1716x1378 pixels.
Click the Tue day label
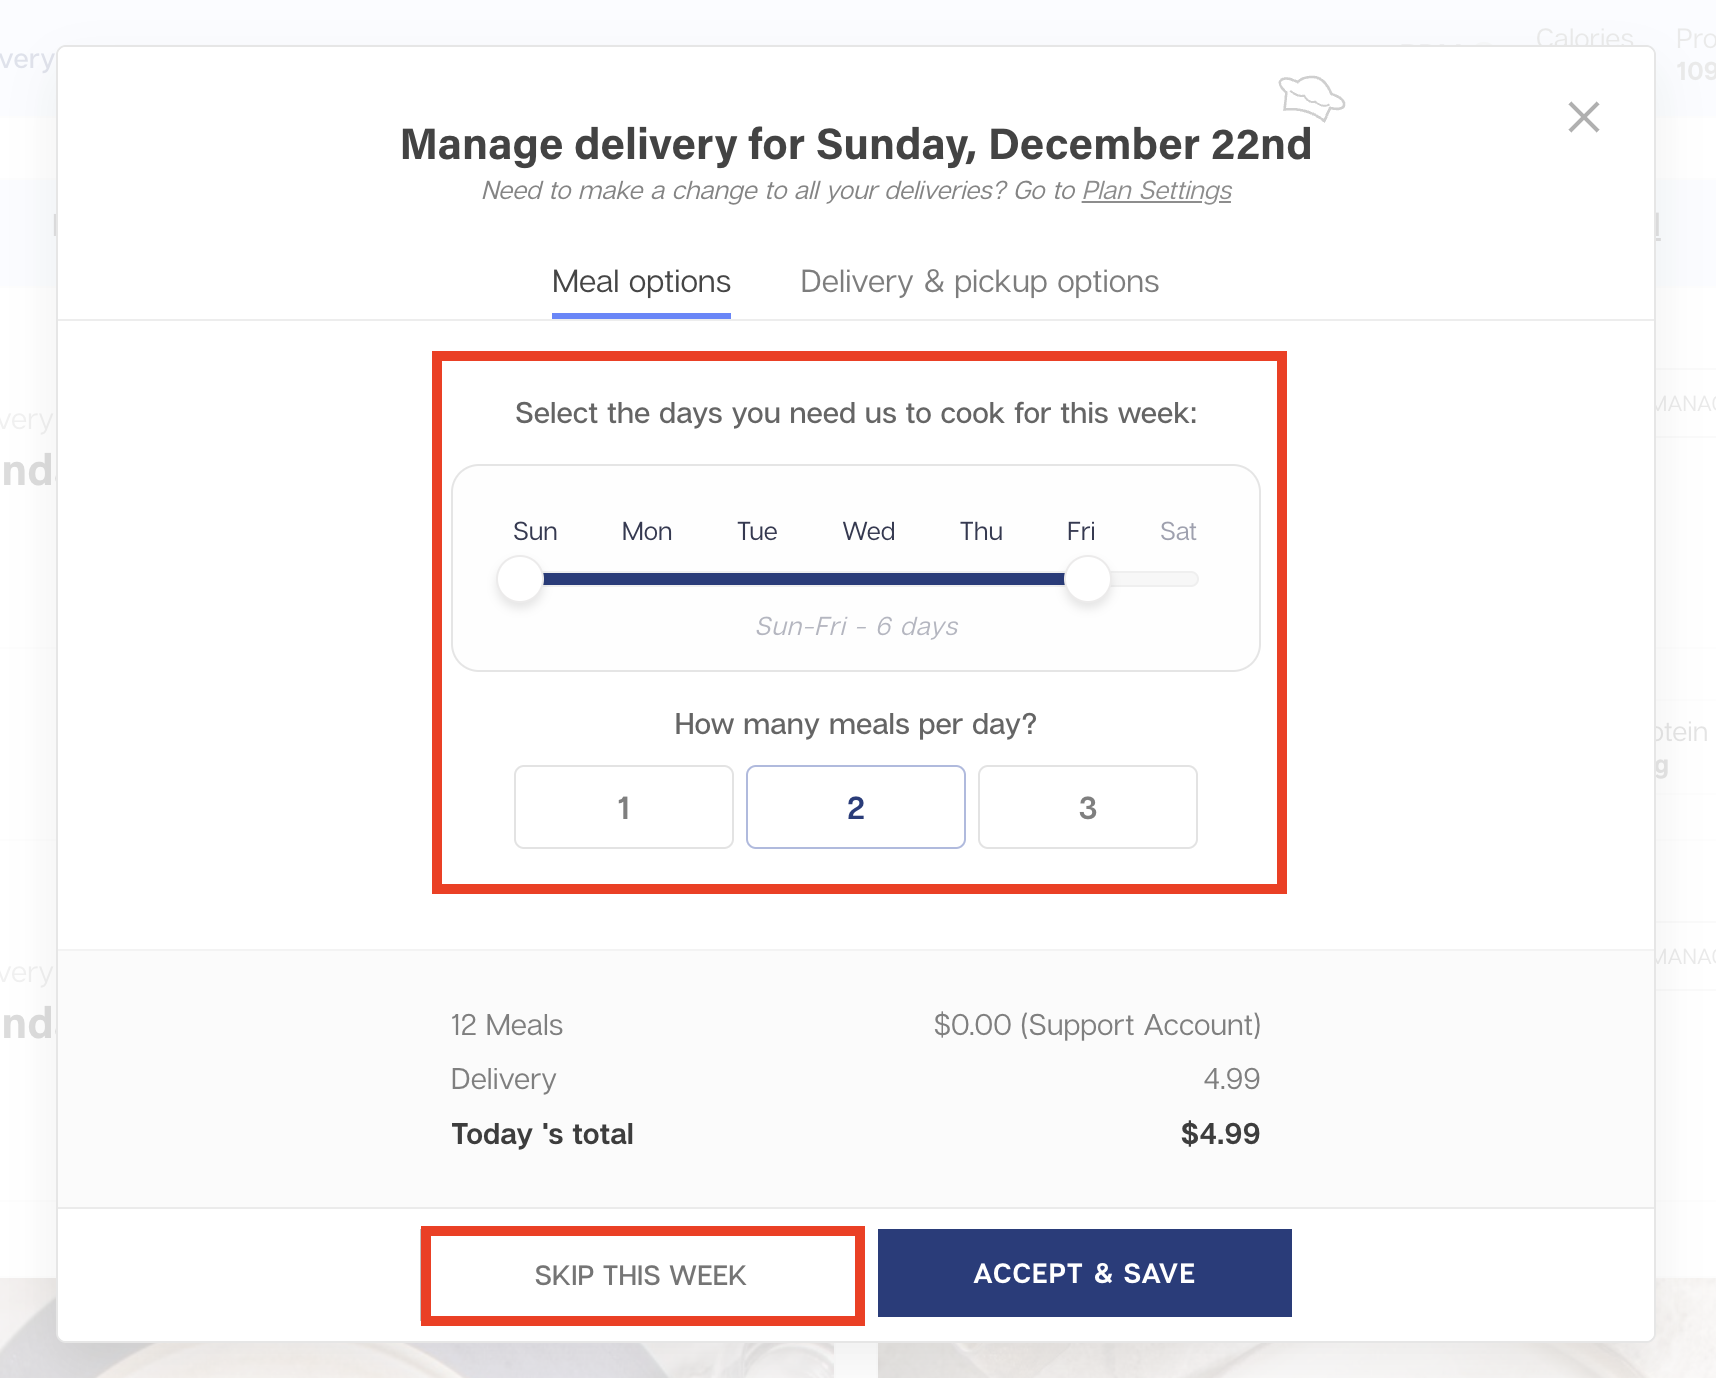[x=757, y=531]
